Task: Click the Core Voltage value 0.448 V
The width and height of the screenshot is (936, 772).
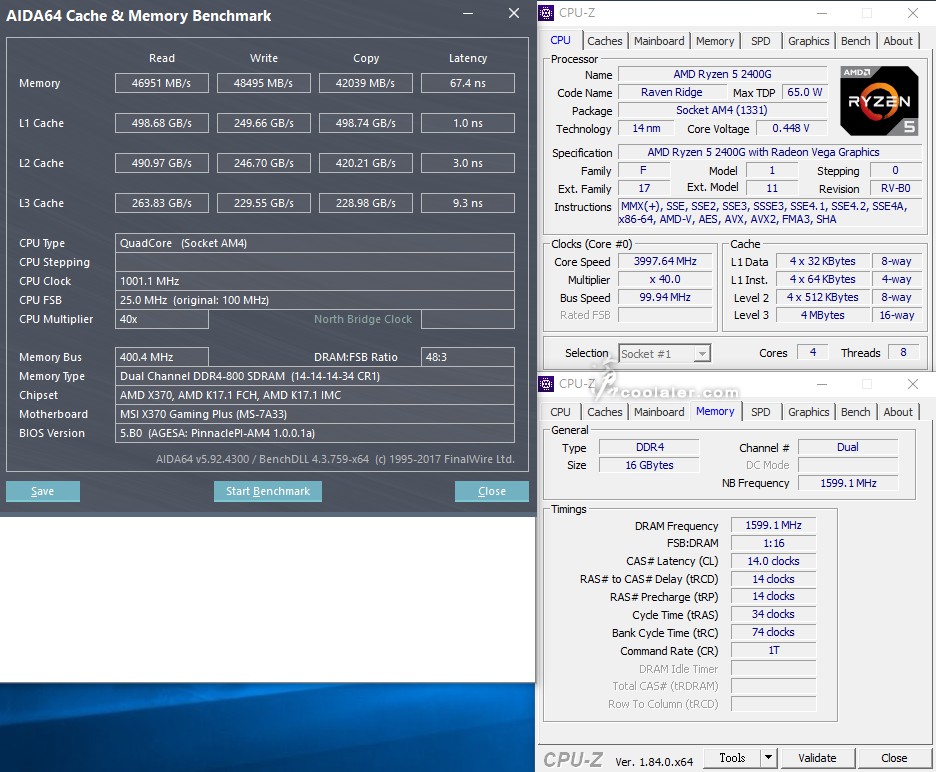Action: [x=791, y=128]
